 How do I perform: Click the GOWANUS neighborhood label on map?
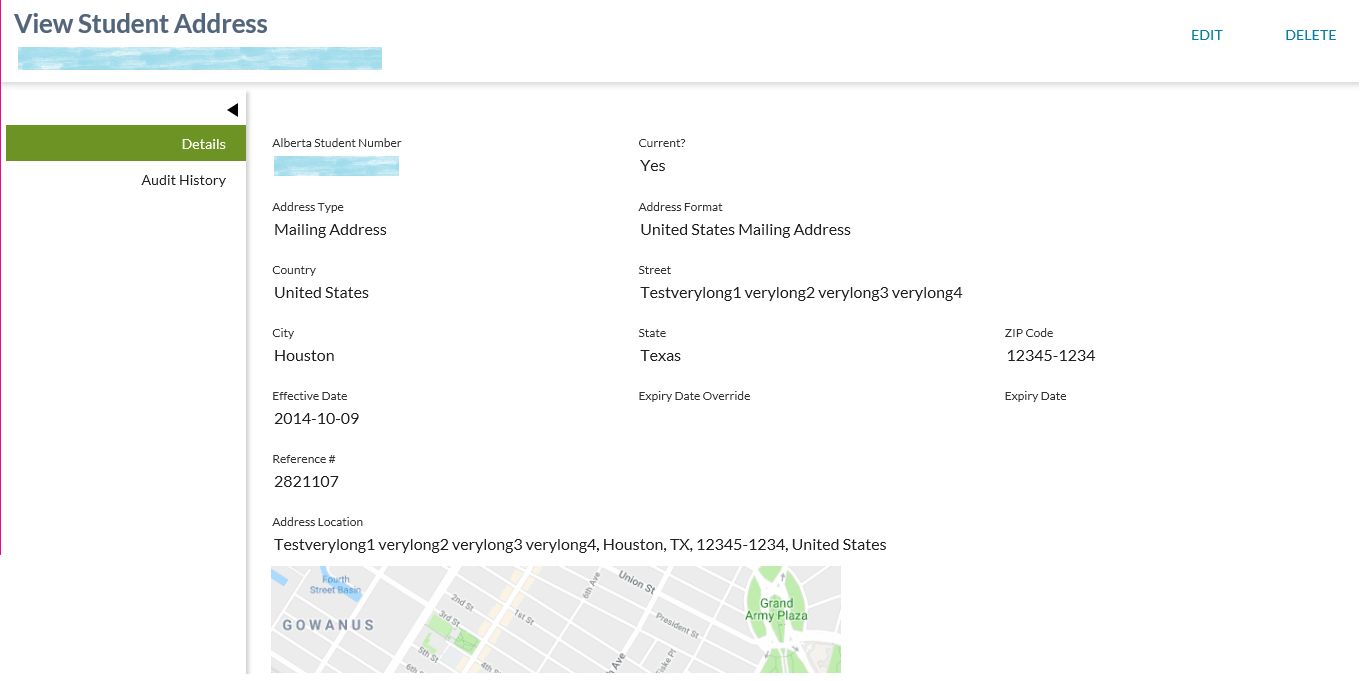(328, 625)
